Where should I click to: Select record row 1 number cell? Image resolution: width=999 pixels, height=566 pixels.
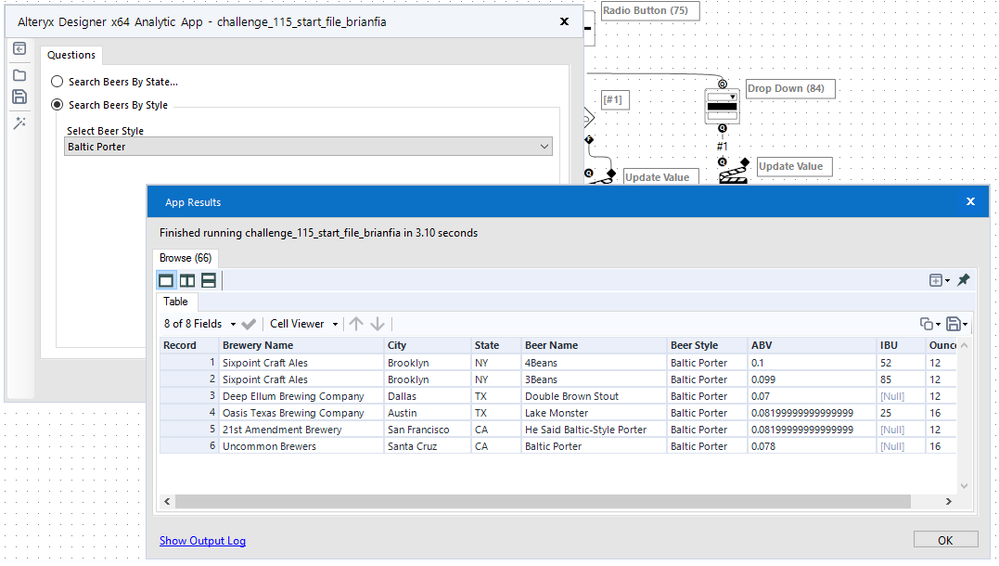point(189,363)
